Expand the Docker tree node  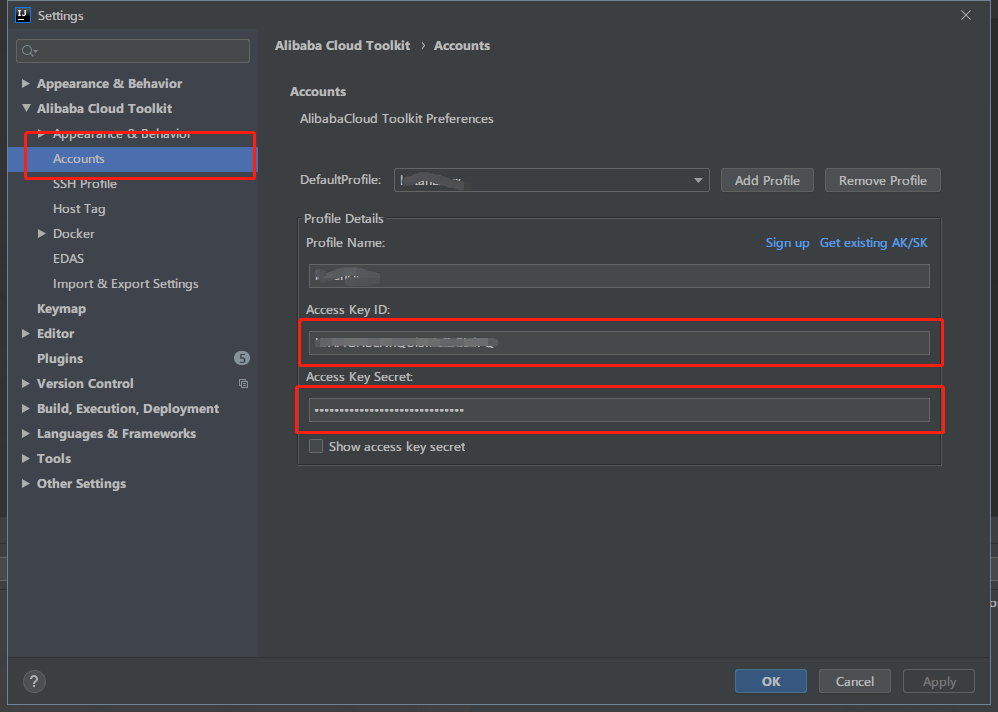point(41,234)
